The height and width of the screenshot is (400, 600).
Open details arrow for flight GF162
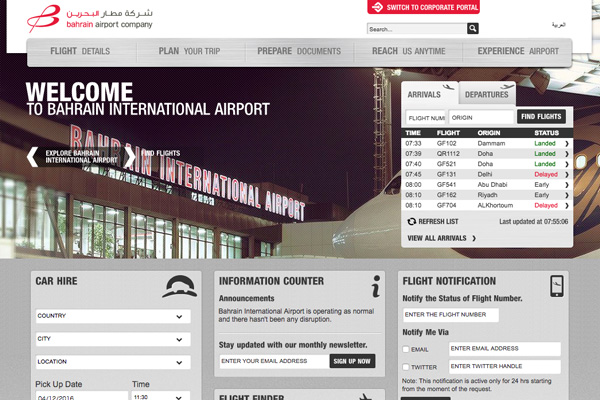[x=567, y=195]
